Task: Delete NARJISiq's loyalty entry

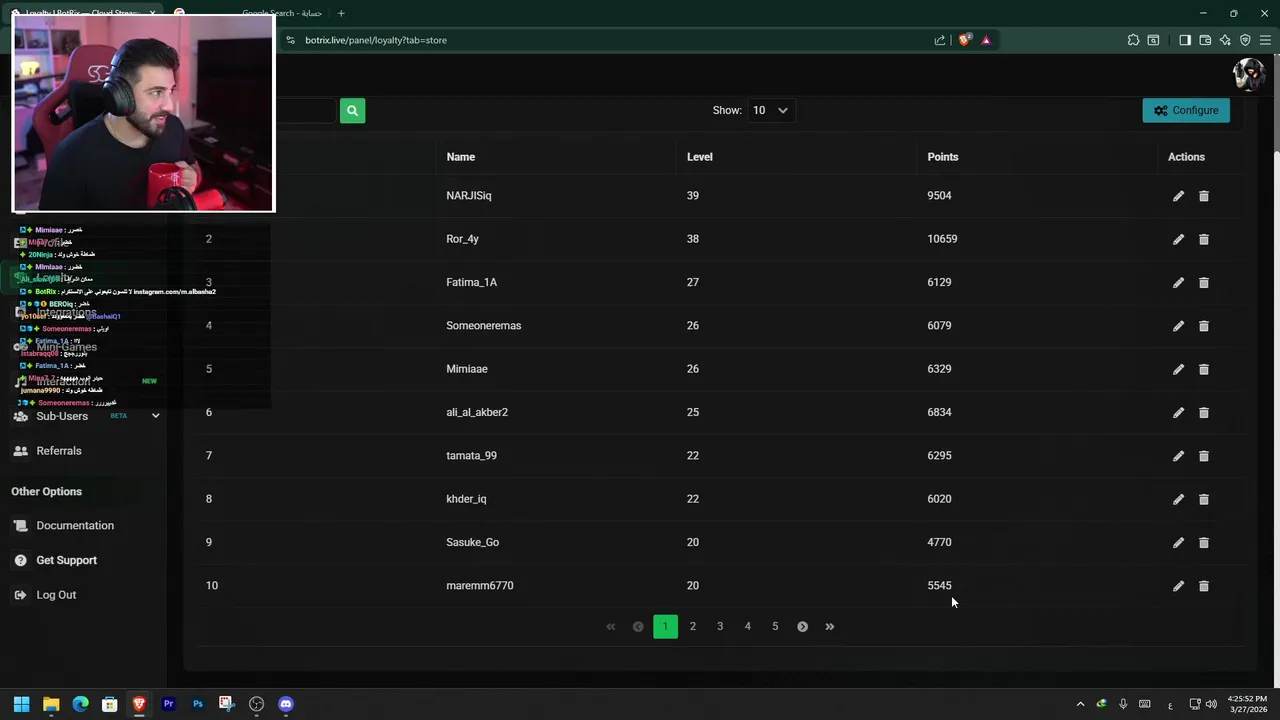Action: pos(1204,196)
